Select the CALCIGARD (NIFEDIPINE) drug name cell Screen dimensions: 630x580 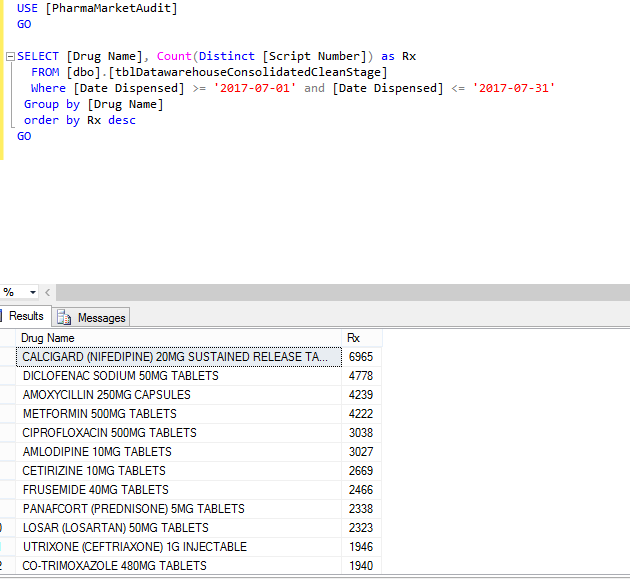click(x=175, y=357)
